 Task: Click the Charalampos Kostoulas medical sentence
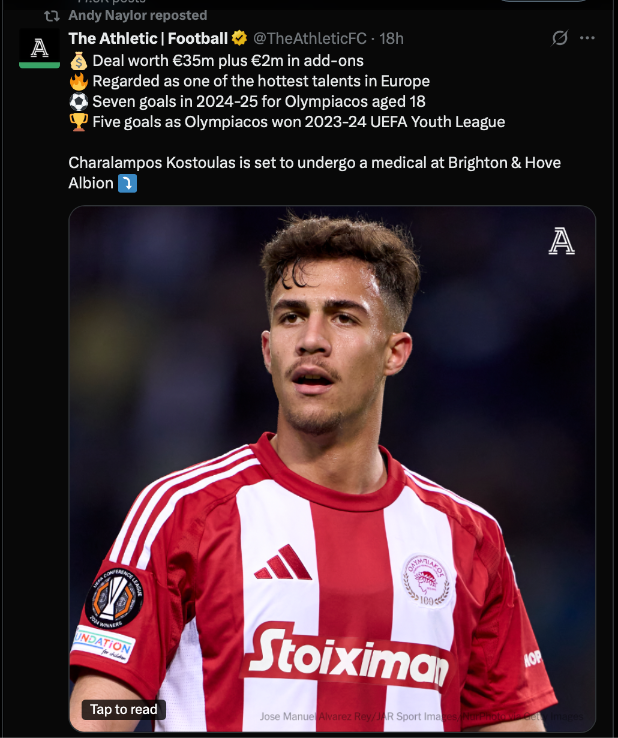(314, 173)
